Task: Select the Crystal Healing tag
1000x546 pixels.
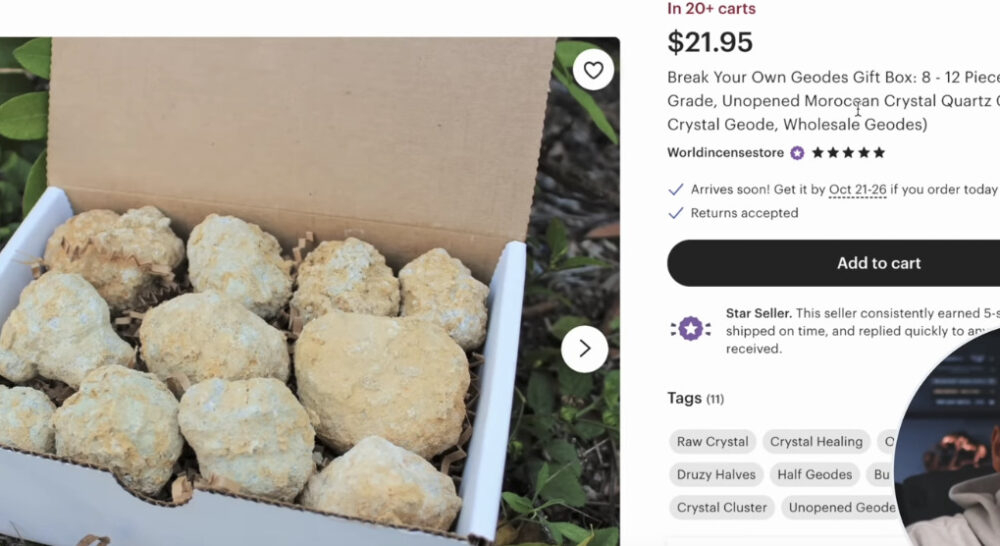Action: pyautogui.click(x=816, y=442)
